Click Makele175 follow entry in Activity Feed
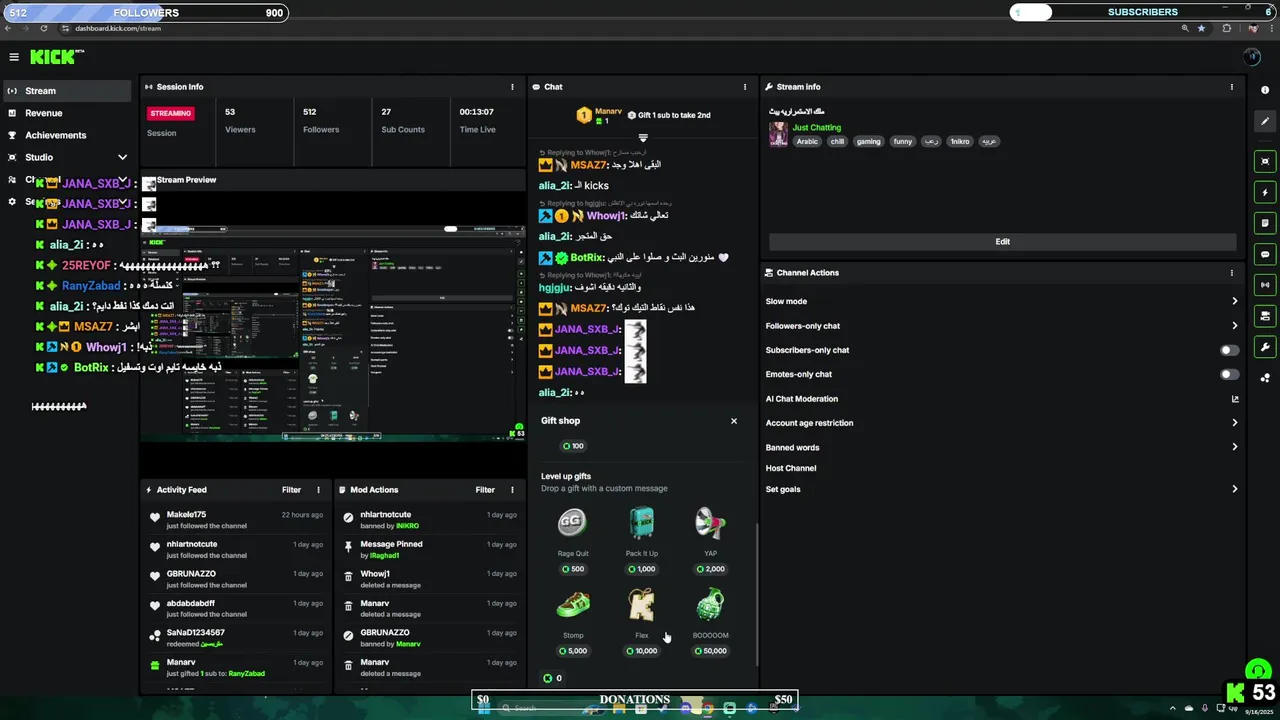 pos(235,520)
